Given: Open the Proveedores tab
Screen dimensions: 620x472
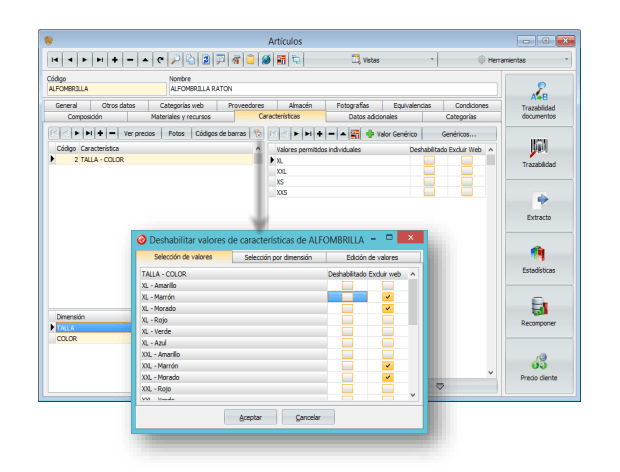Looking at the screenshot, I should pos(245,105).
